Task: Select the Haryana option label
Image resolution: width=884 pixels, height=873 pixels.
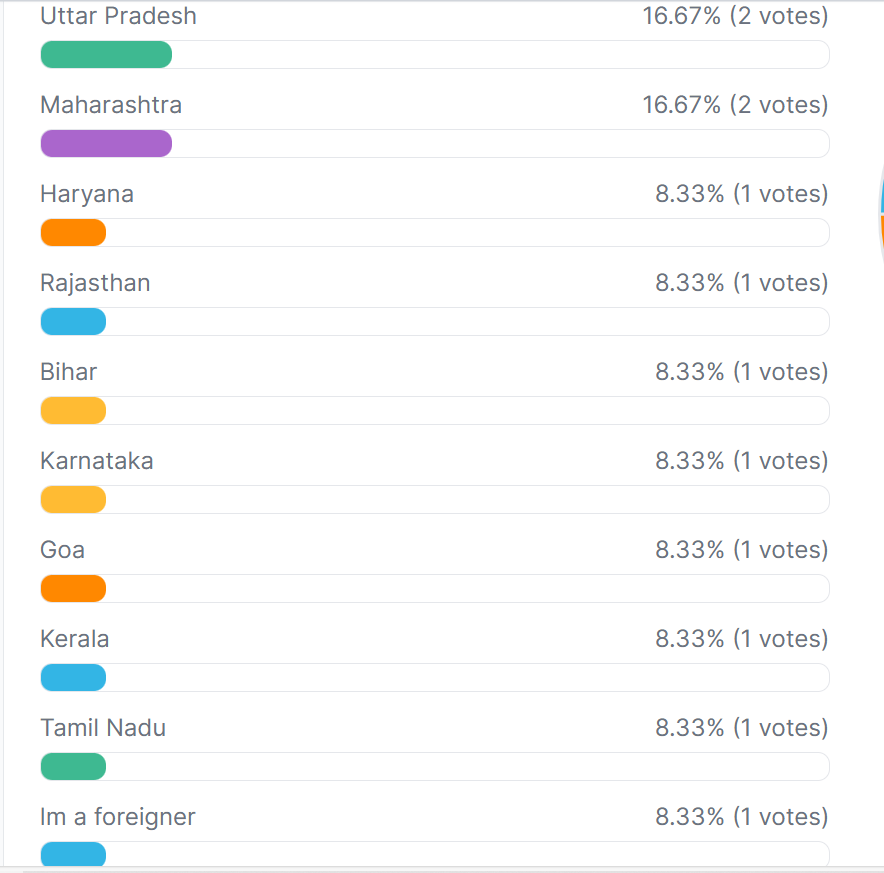Action: 87,195
